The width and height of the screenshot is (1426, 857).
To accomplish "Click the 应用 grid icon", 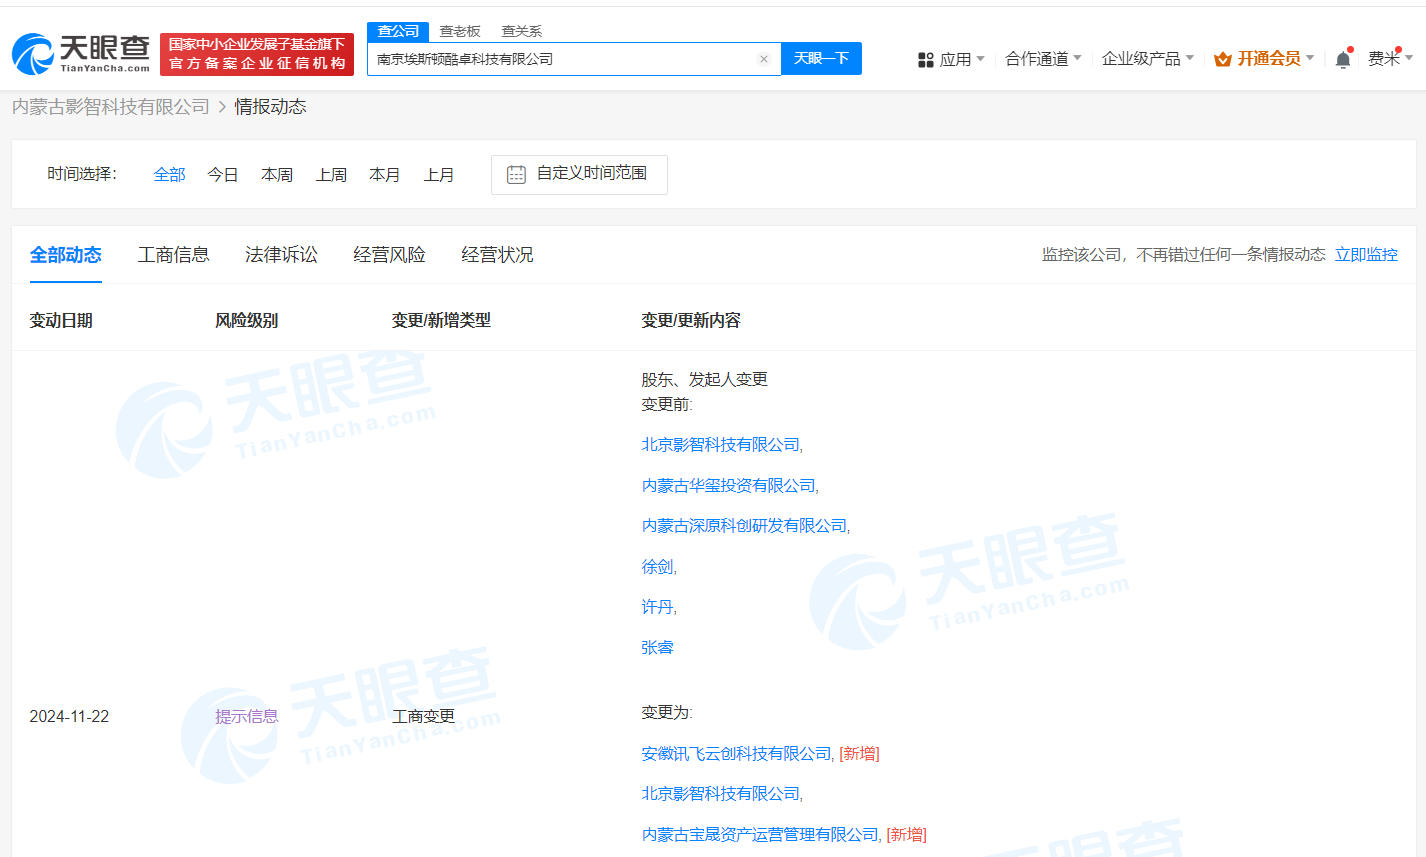I will [x=926, y=60].
